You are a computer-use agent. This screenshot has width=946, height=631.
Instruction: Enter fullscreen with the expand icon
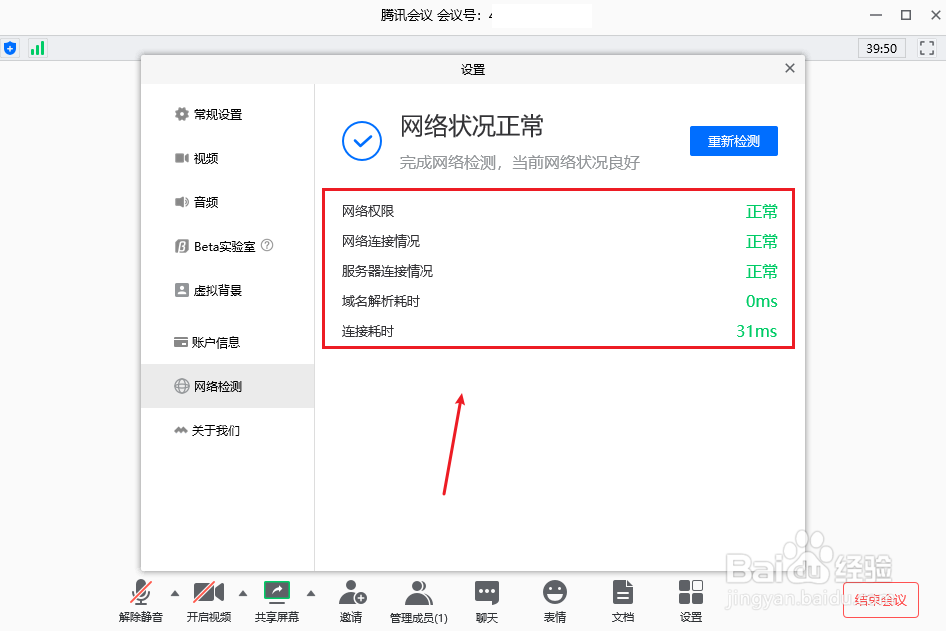(x=927, y=48)
